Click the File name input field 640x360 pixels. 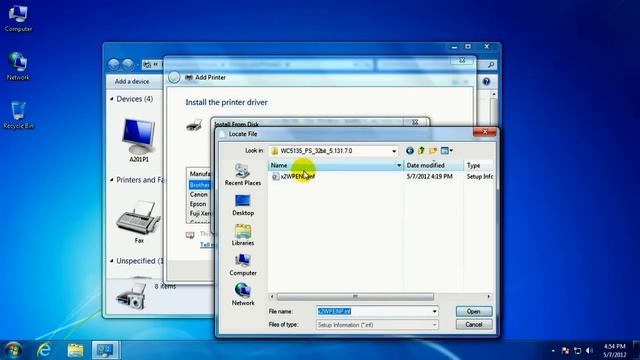point(373,311)
